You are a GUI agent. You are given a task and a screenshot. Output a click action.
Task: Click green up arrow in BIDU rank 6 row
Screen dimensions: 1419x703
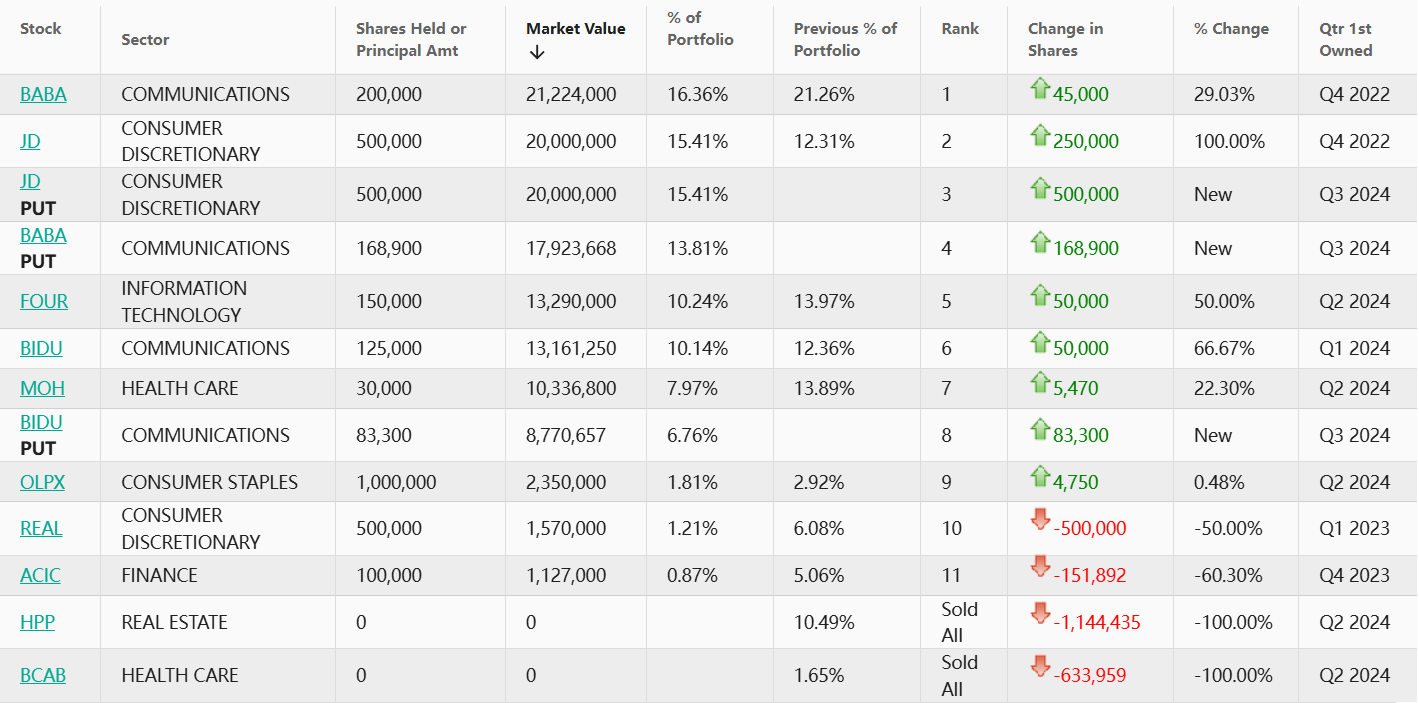(x=1040, y=341)
